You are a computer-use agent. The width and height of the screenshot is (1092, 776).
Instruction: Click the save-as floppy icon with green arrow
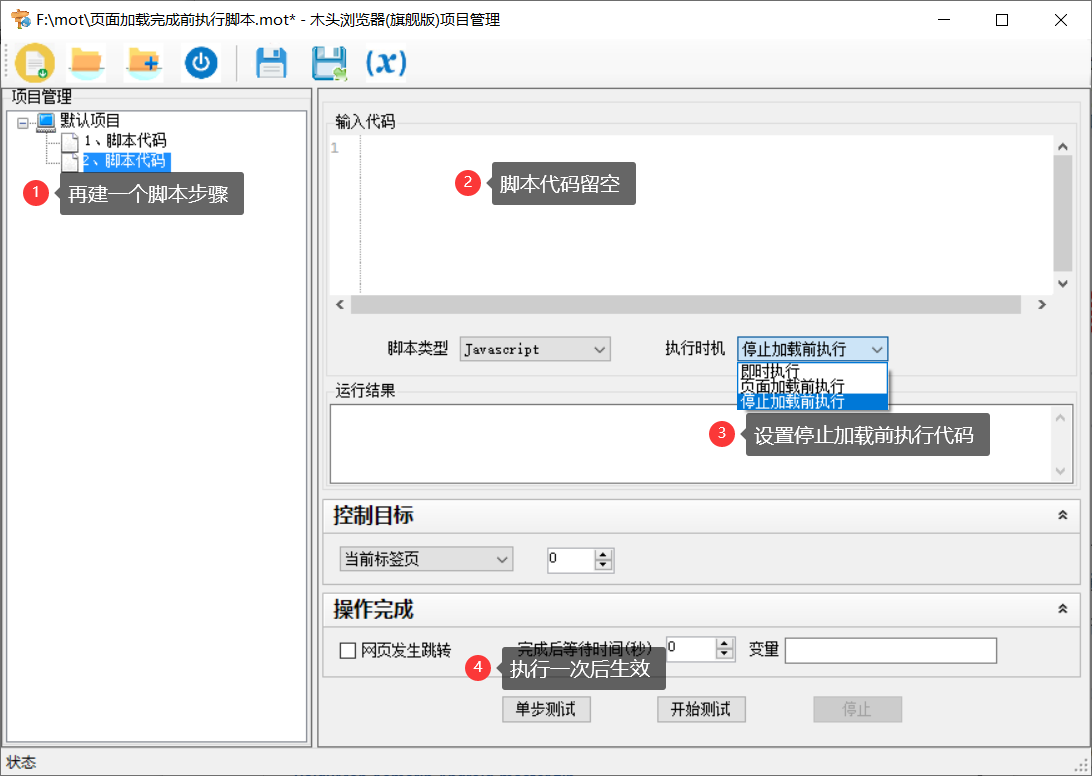click(329, 63)
